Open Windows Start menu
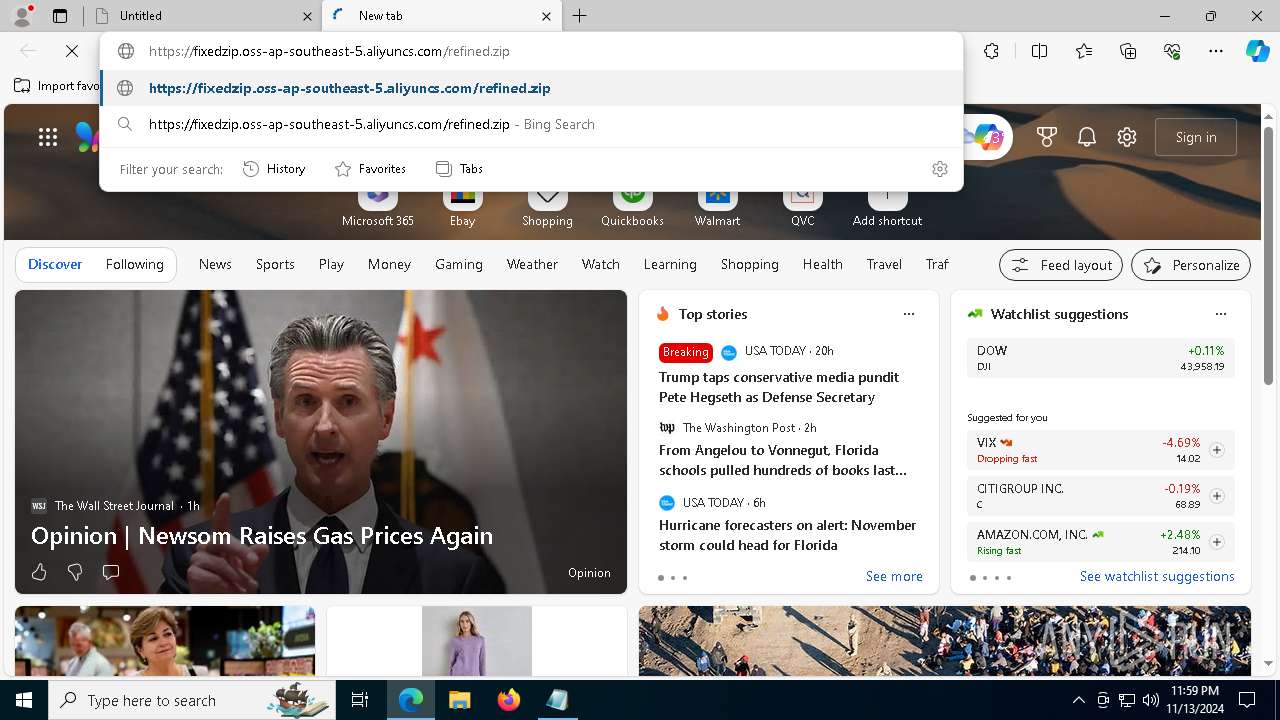Screen dimensions: 1280x720 [x=24, y=700]
